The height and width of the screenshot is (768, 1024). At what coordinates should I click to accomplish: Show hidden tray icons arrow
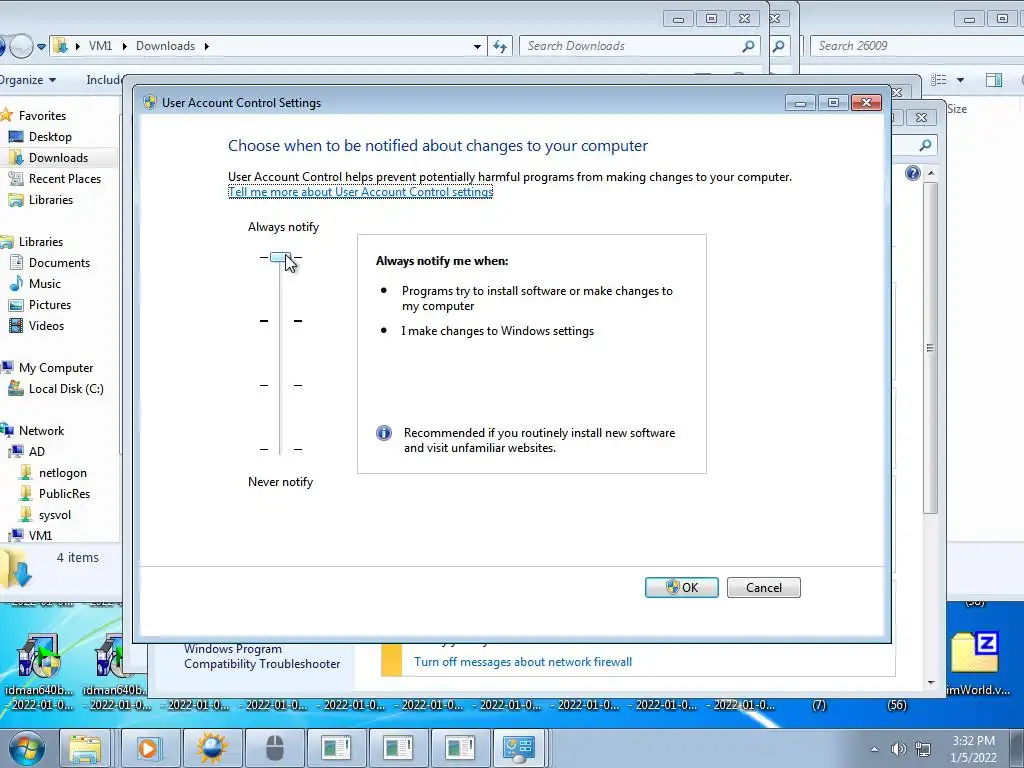pyautogui.click(x=874, y=749)
